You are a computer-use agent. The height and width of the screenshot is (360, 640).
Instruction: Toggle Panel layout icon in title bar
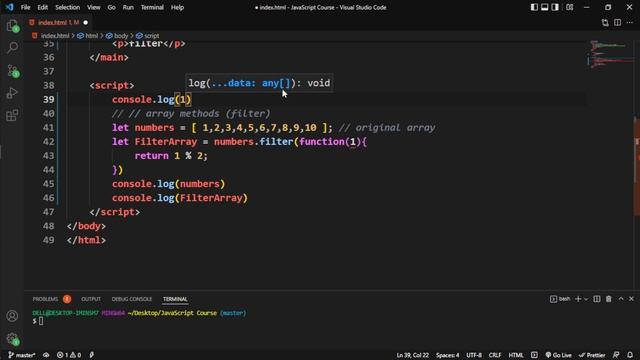[544, 7]
